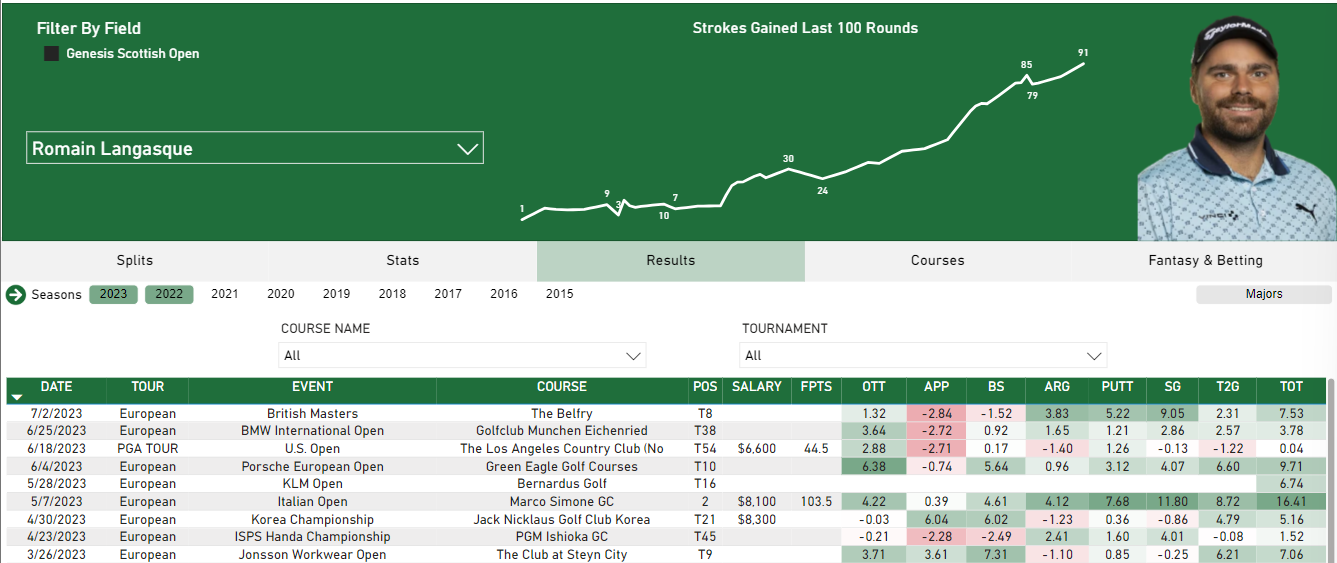The height and width of the screenshot is (563, 1337).
Task: Select the 2015 season filter
Action: 560,295
